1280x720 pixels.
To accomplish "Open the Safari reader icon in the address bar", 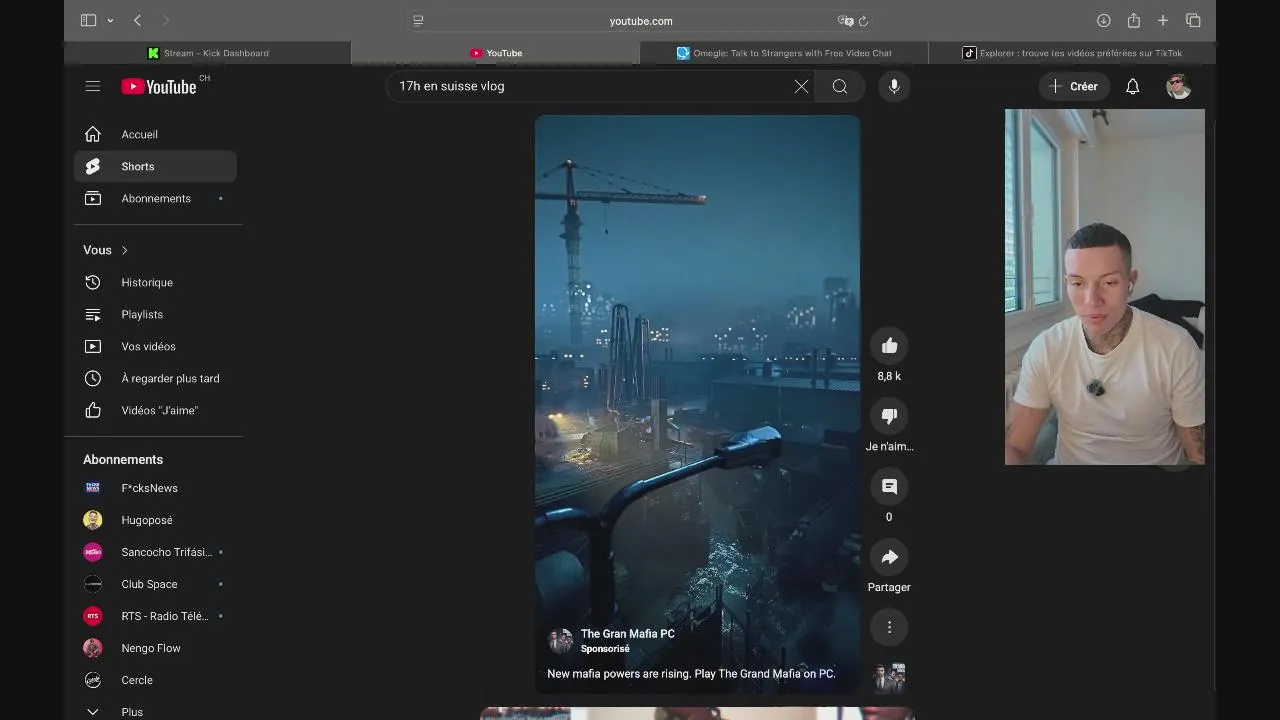I will (418, 20).
